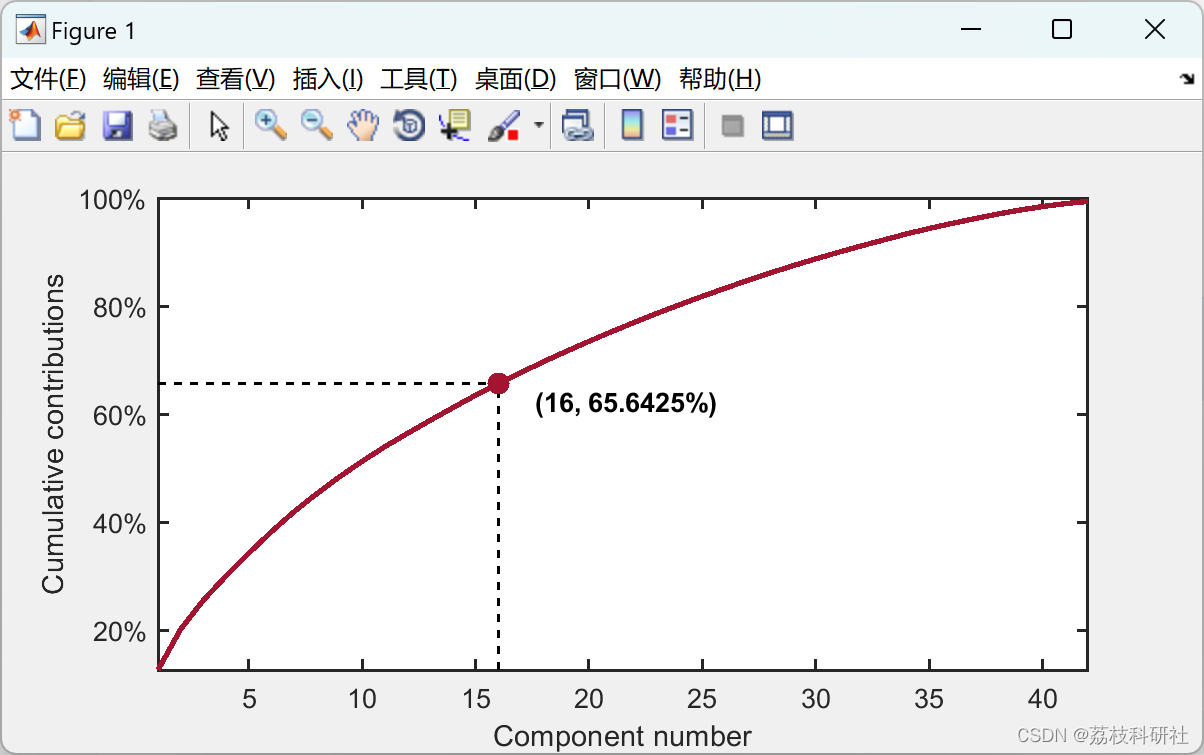Image resolution: width=1204 pixels, height=755 pixels.
Task: Select the Edit Plot arrow tool
Action: (x=220, y=125)
